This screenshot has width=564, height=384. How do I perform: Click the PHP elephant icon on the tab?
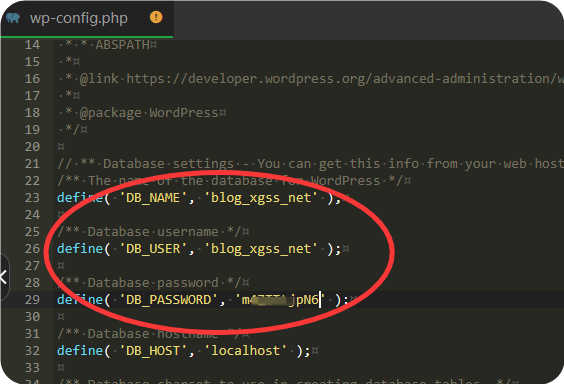click(13, 18)
